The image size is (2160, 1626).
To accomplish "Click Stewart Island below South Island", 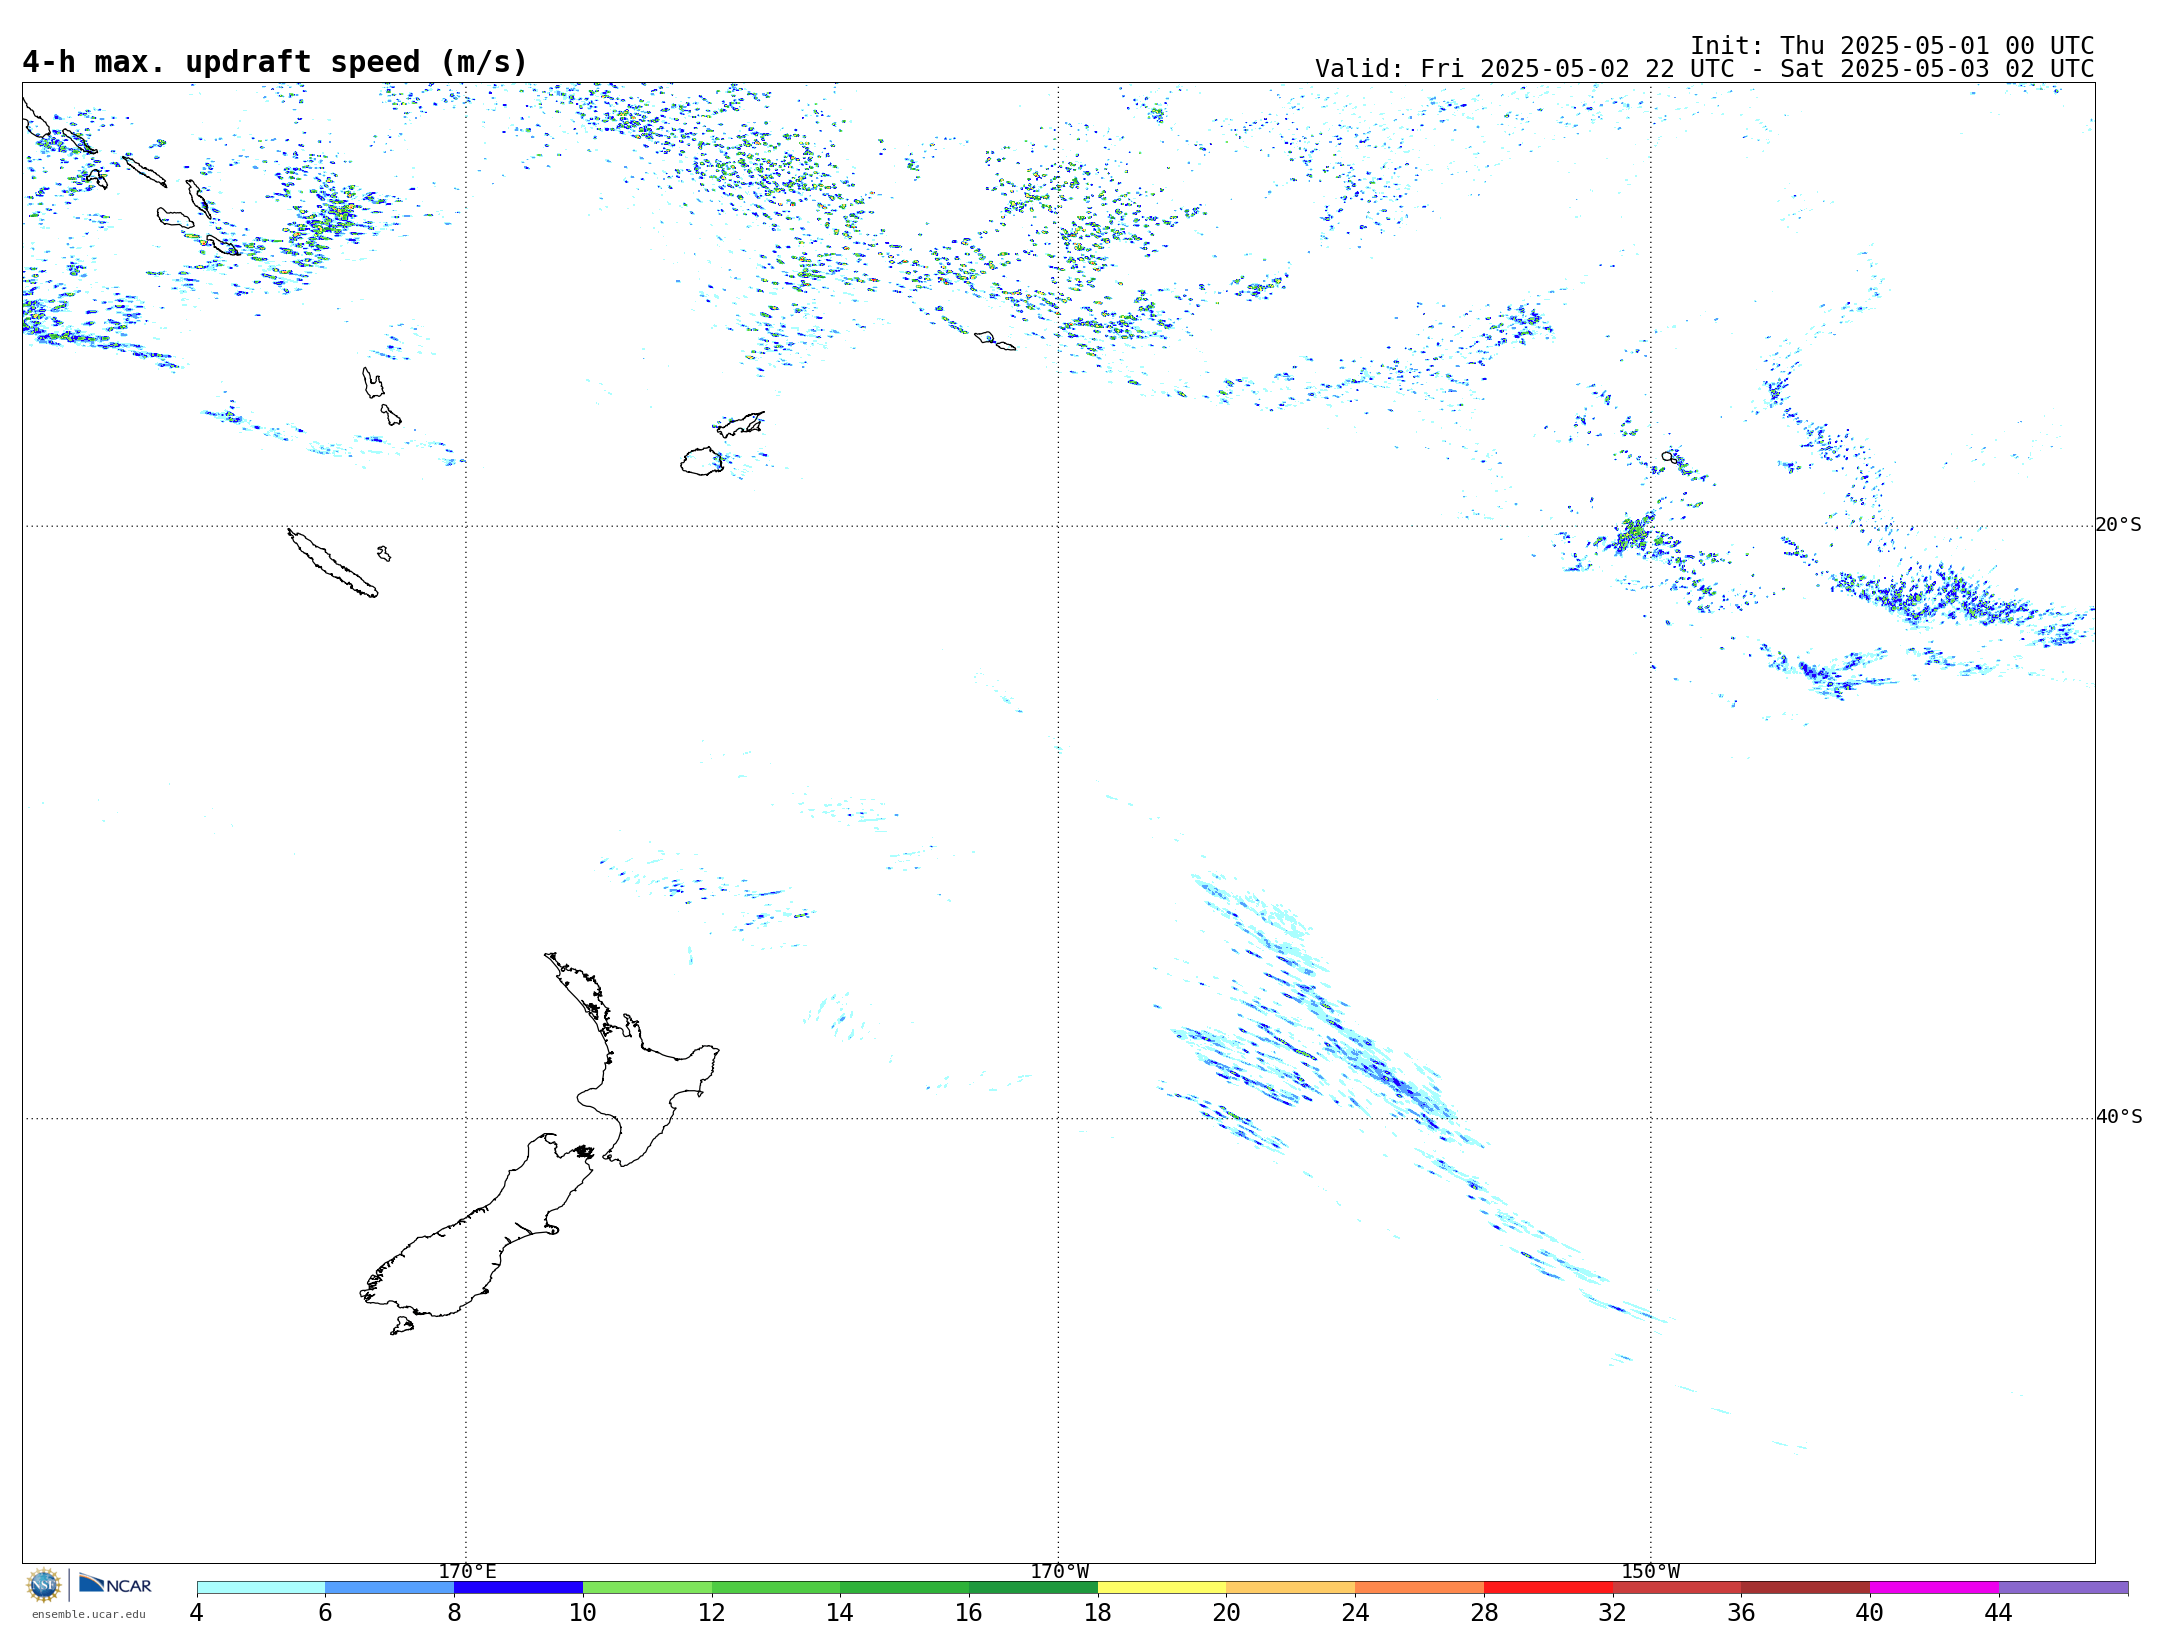I will tap(402, 1326).
